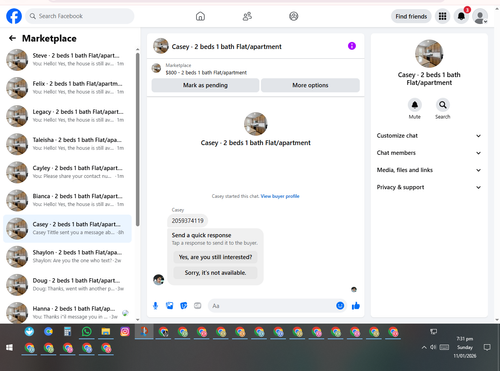Open Bianca's apartment conversation
The image size is (500, 371).
[x=67, y=200]
